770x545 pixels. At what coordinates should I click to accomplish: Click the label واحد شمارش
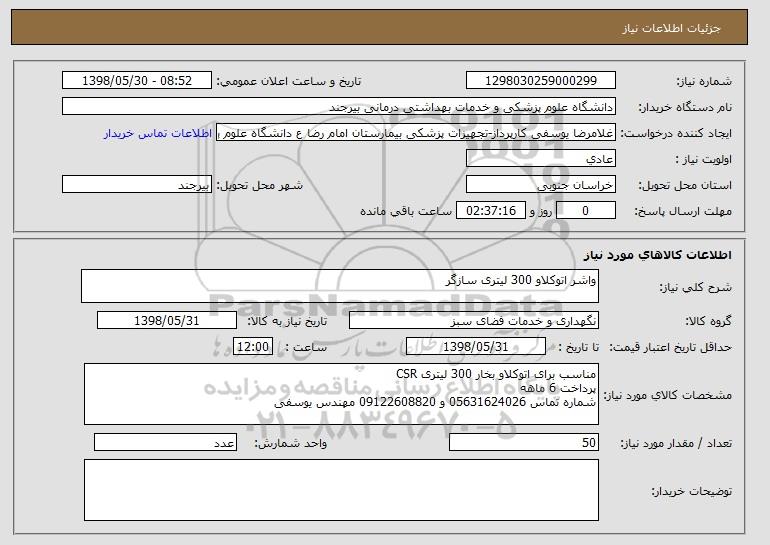[x=290, y=443]
